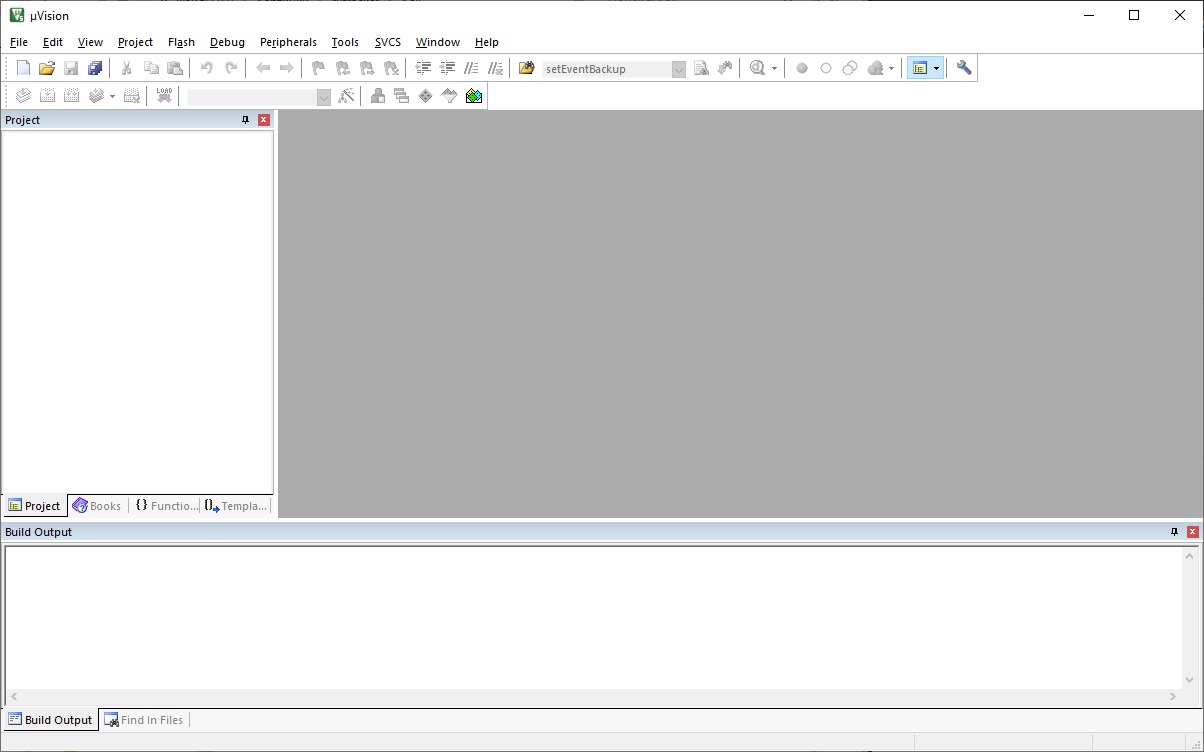Go to the previous bookmark
Viewport: 1204px width, 752px height.
pos(343,68)
